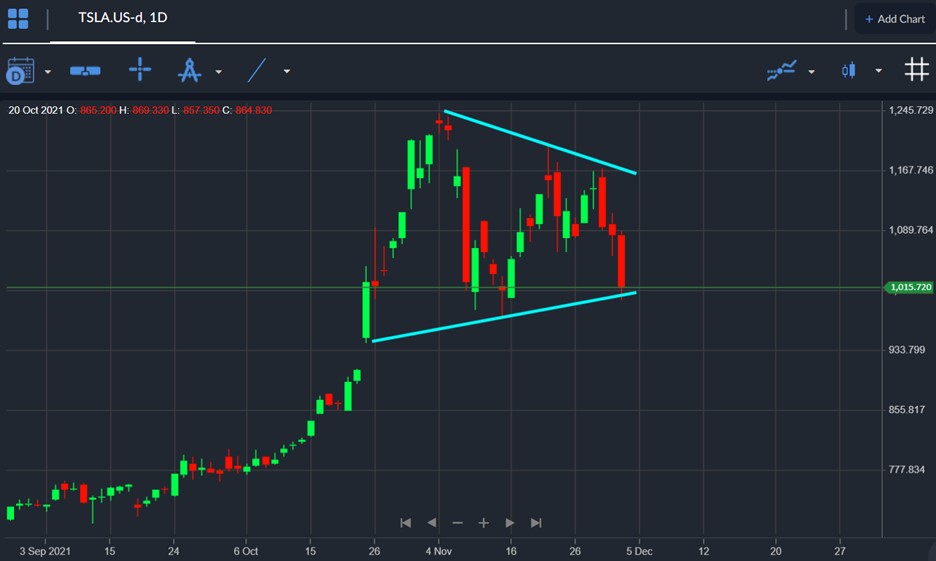Click the closing value 864.830 in readout

coord(254,110)
